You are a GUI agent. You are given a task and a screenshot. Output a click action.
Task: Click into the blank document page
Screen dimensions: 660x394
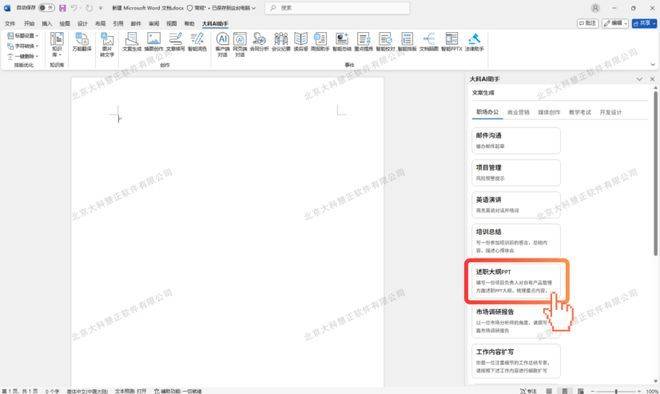pos(227,232)
